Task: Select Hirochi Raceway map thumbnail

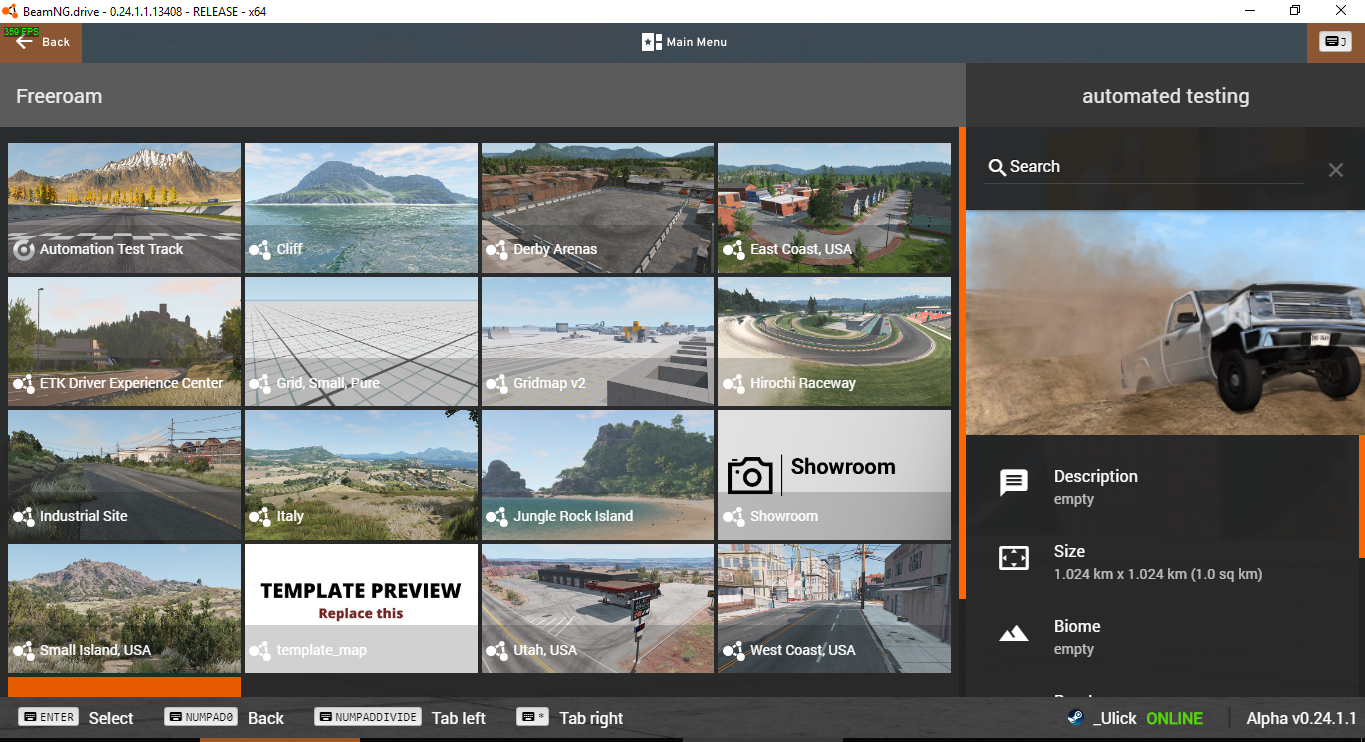Action: (834, 342)
